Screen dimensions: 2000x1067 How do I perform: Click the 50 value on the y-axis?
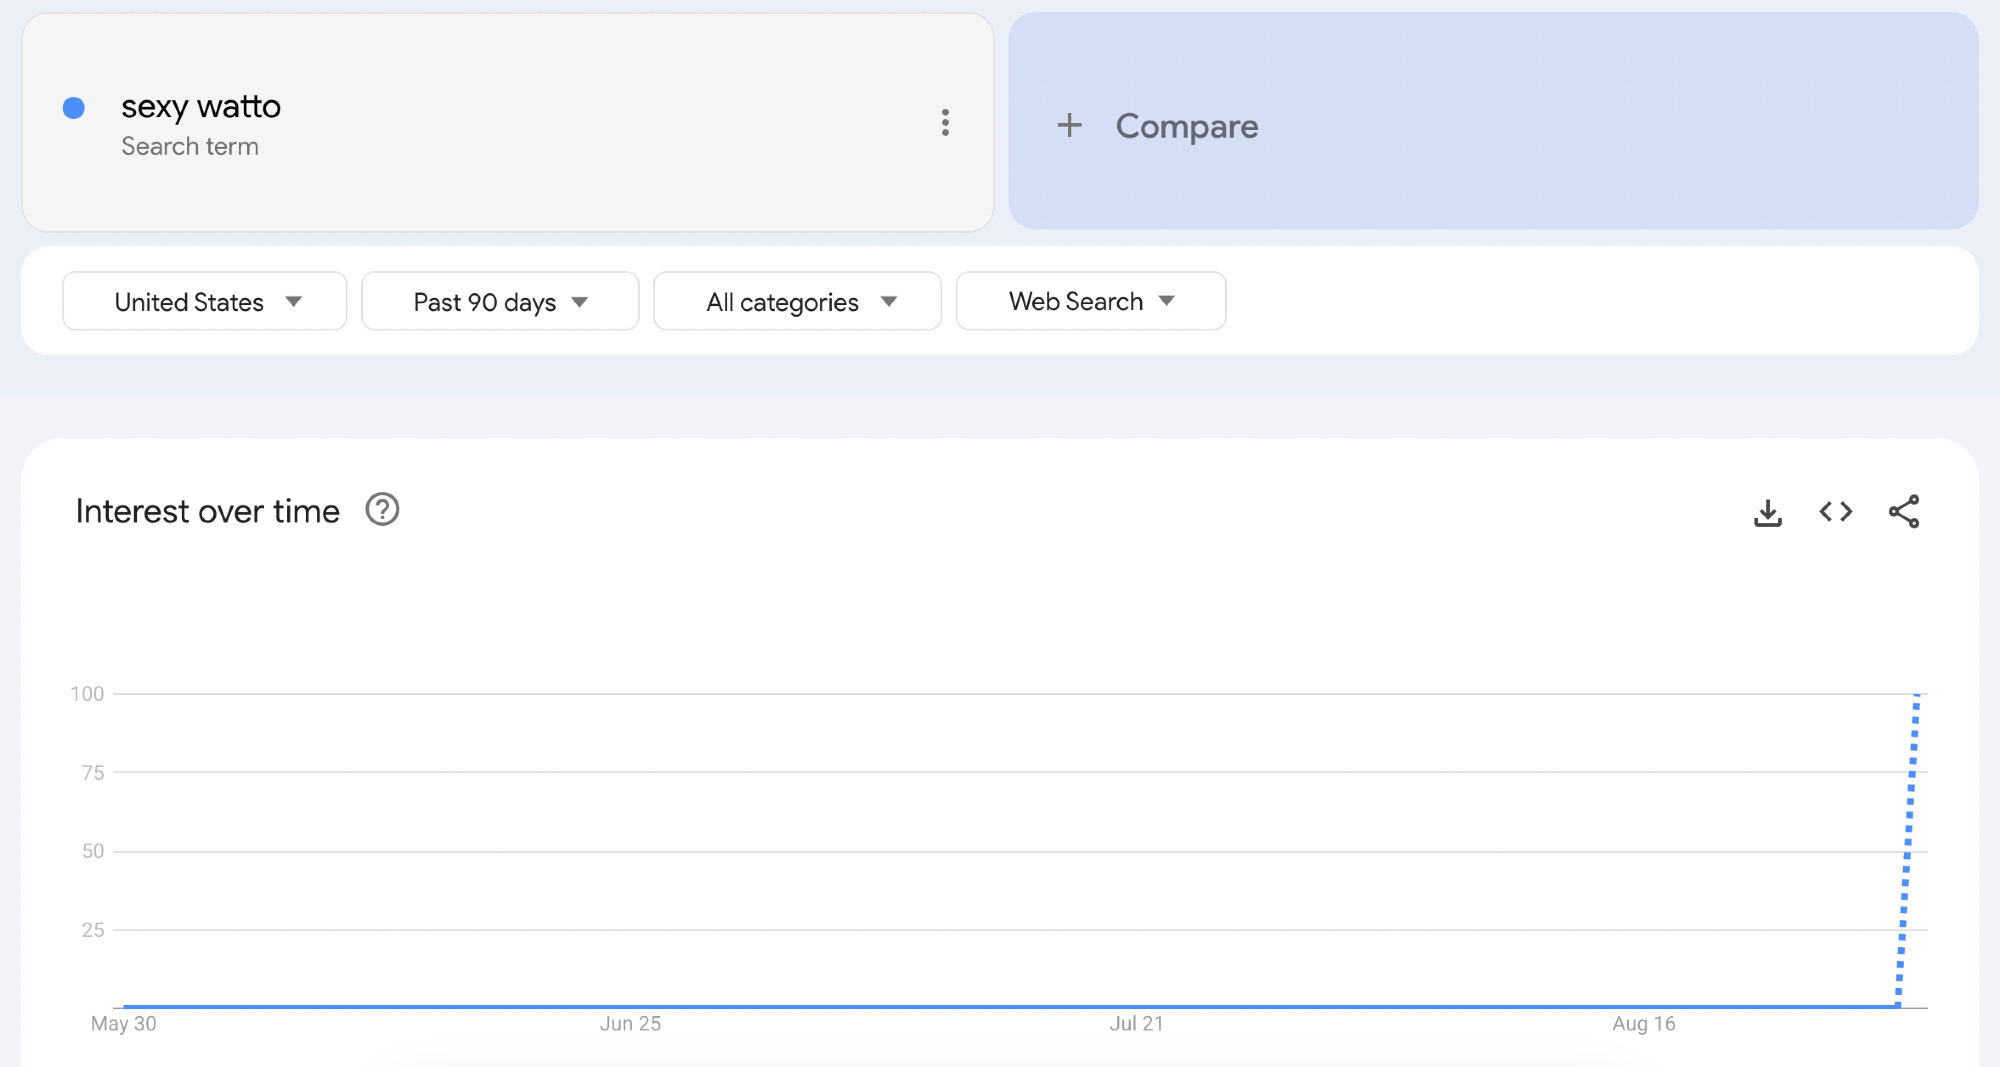coord(93,851)
